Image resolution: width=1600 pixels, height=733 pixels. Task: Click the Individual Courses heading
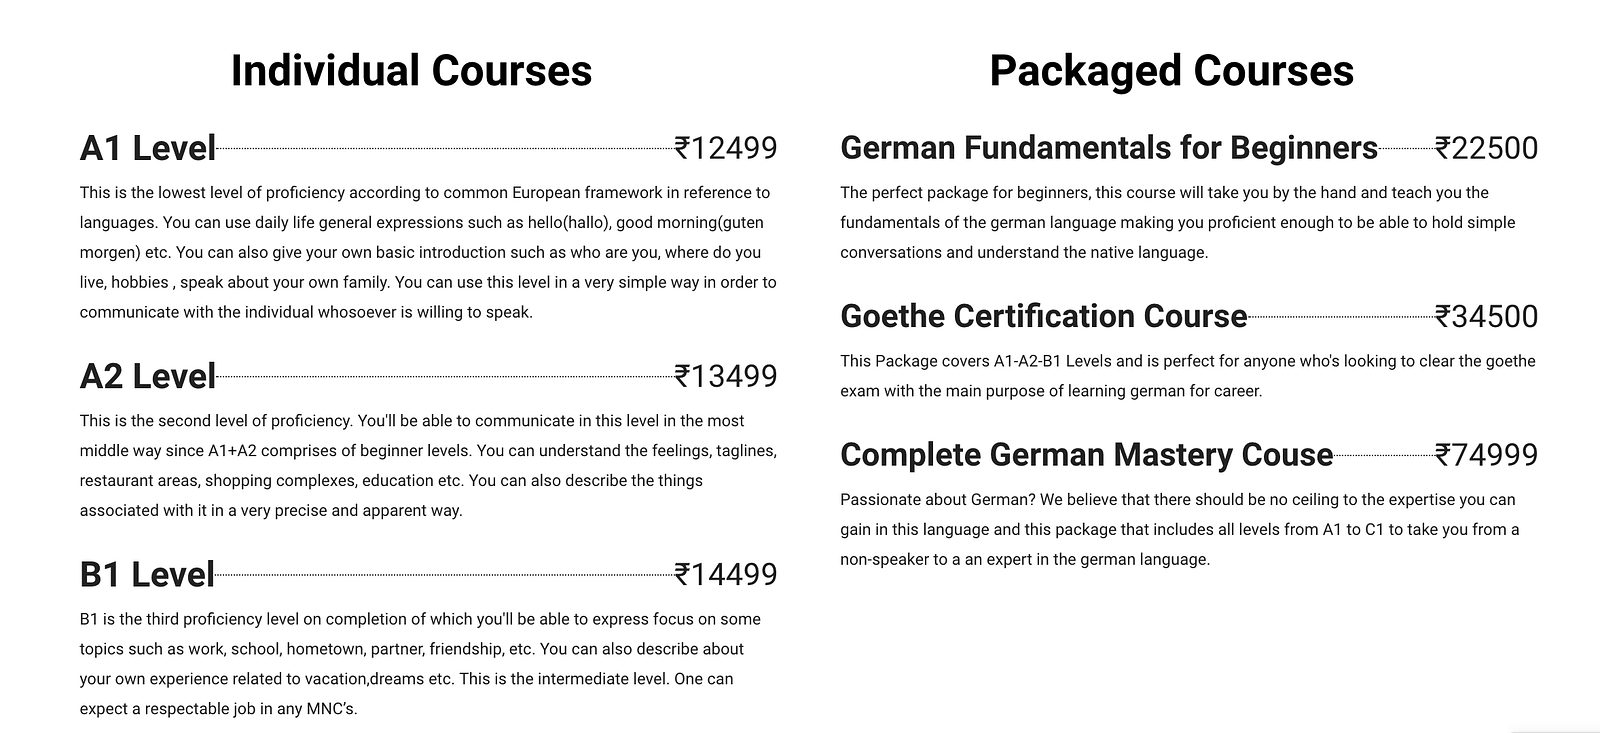[411, 71]
